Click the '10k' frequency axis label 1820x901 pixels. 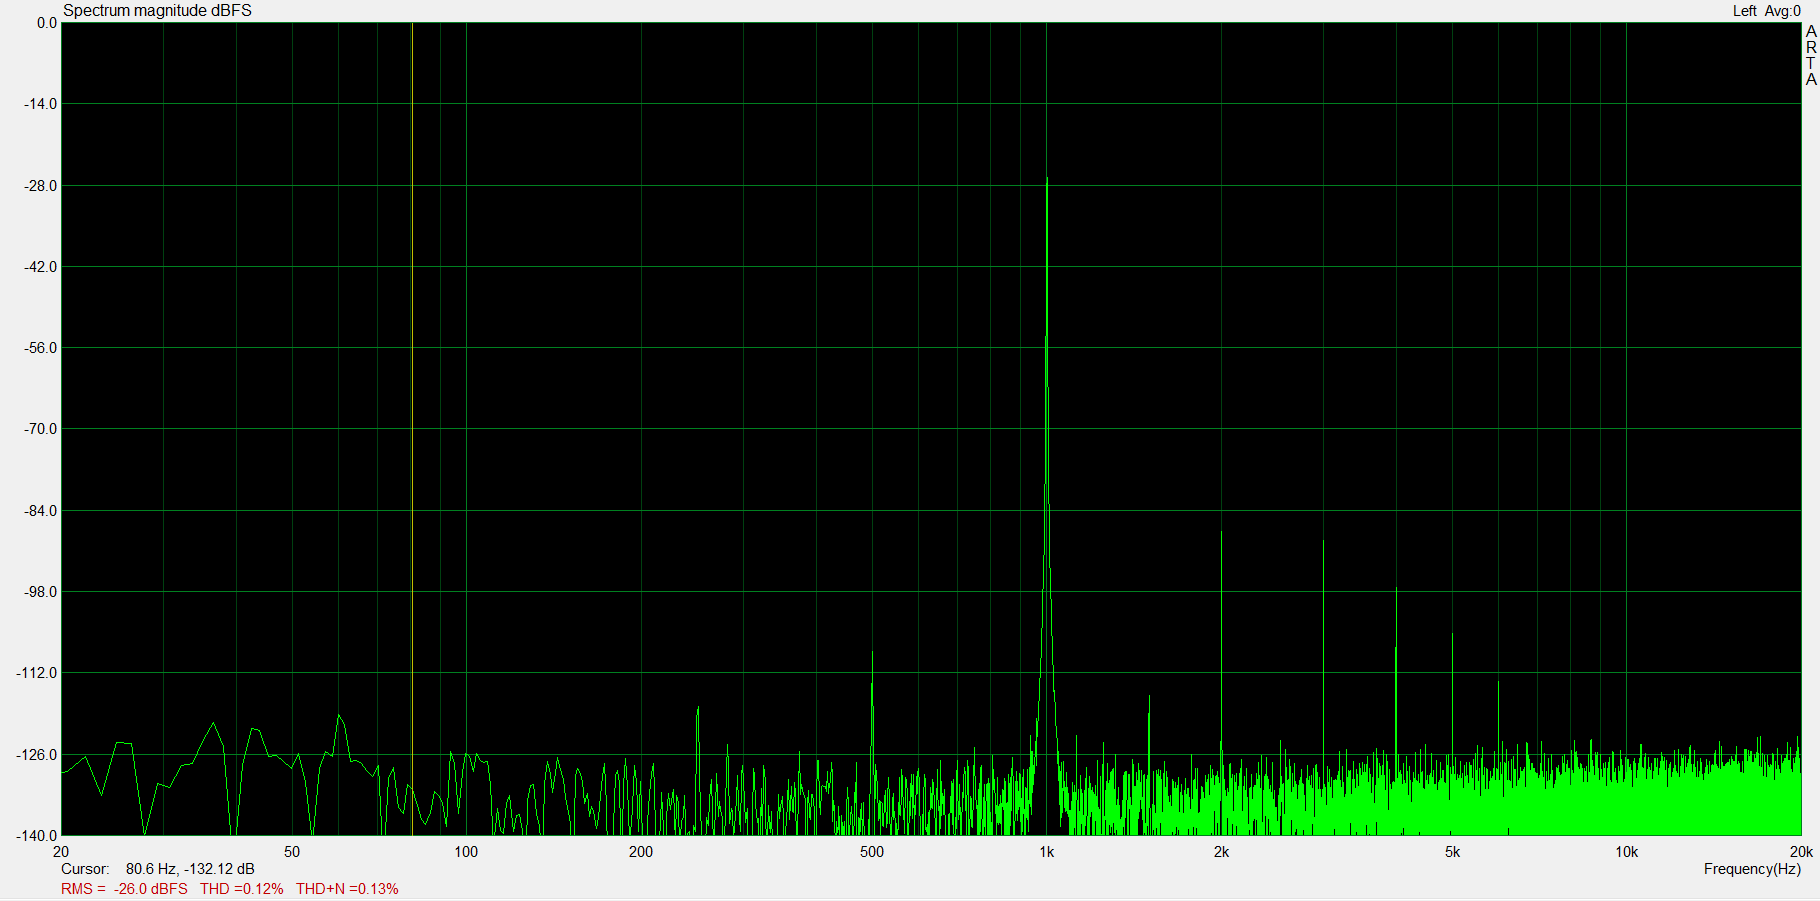(x=1627, y=852)
